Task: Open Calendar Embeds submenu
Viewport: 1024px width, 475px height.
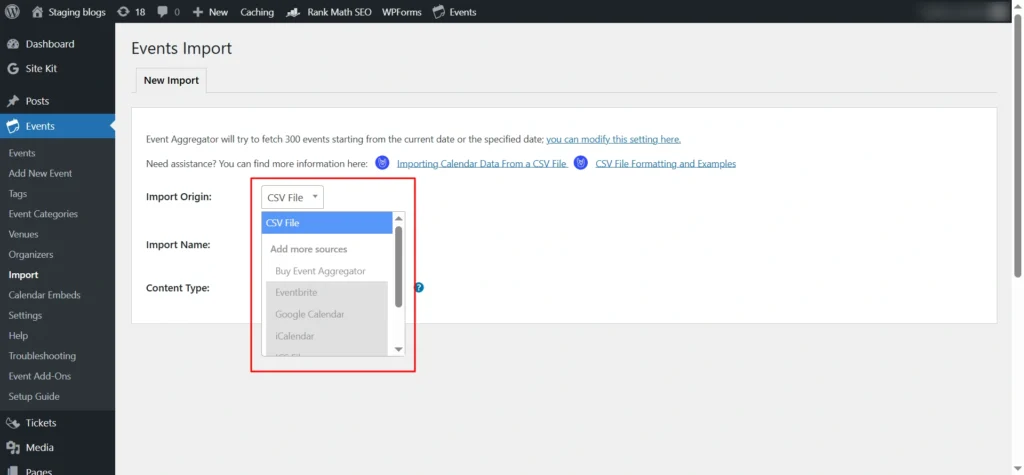Action: 44,295
